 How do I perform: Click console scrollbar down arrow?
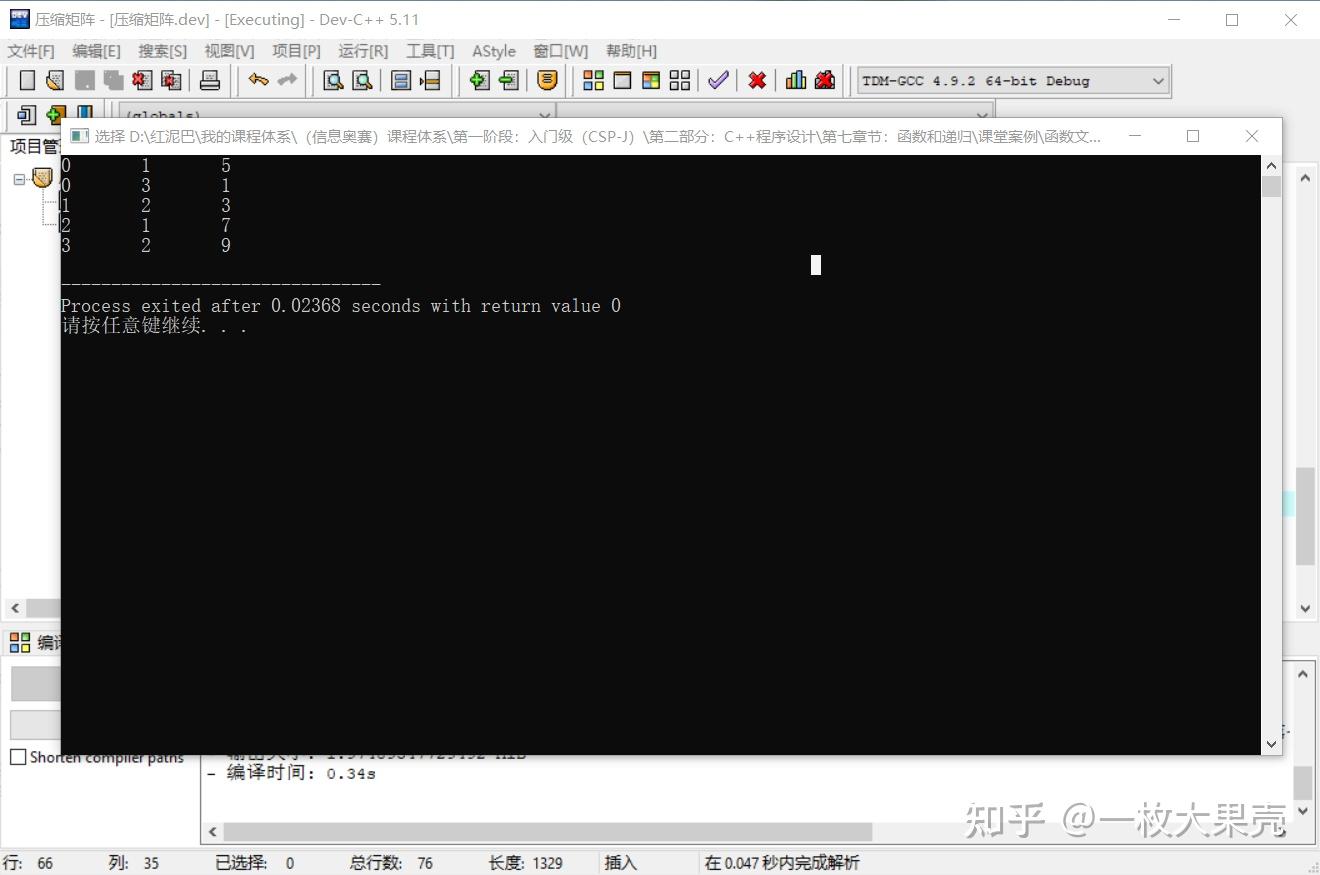[1271, 743]
